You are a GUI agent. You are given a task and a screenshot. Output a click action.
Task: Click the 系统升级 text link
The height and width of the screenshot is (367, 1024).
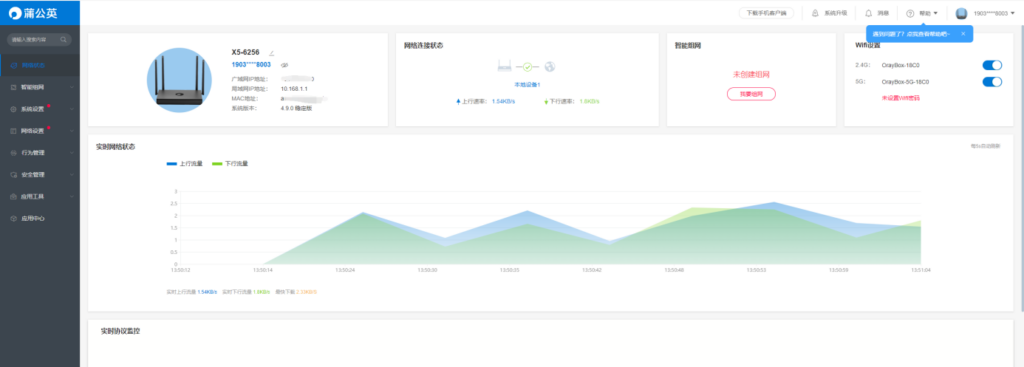[836, 13]
